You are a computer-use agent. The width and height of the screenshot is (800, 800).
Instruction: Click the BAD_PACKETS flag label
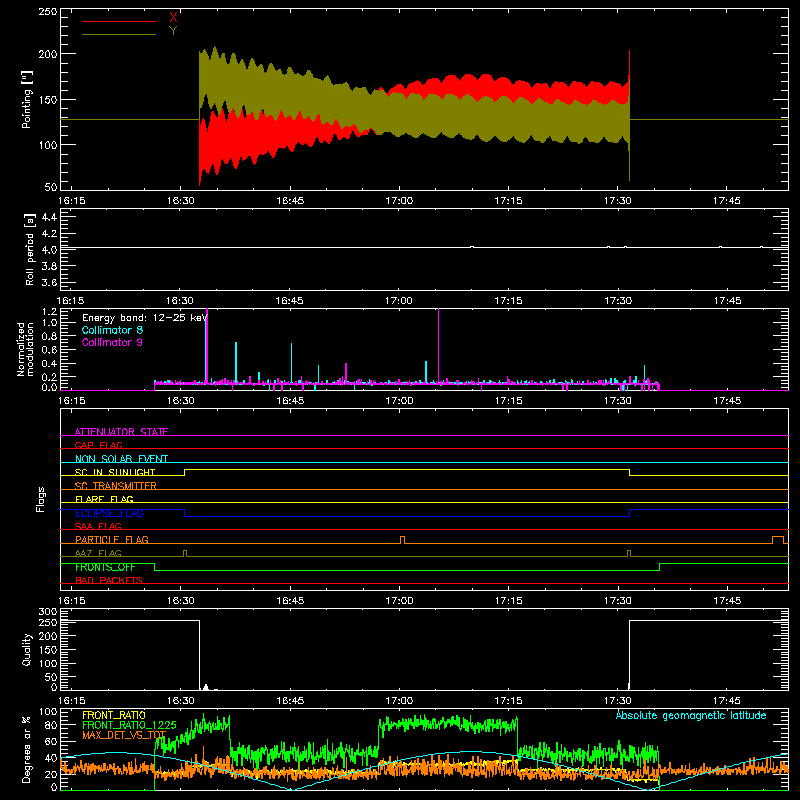click(109, 580)
